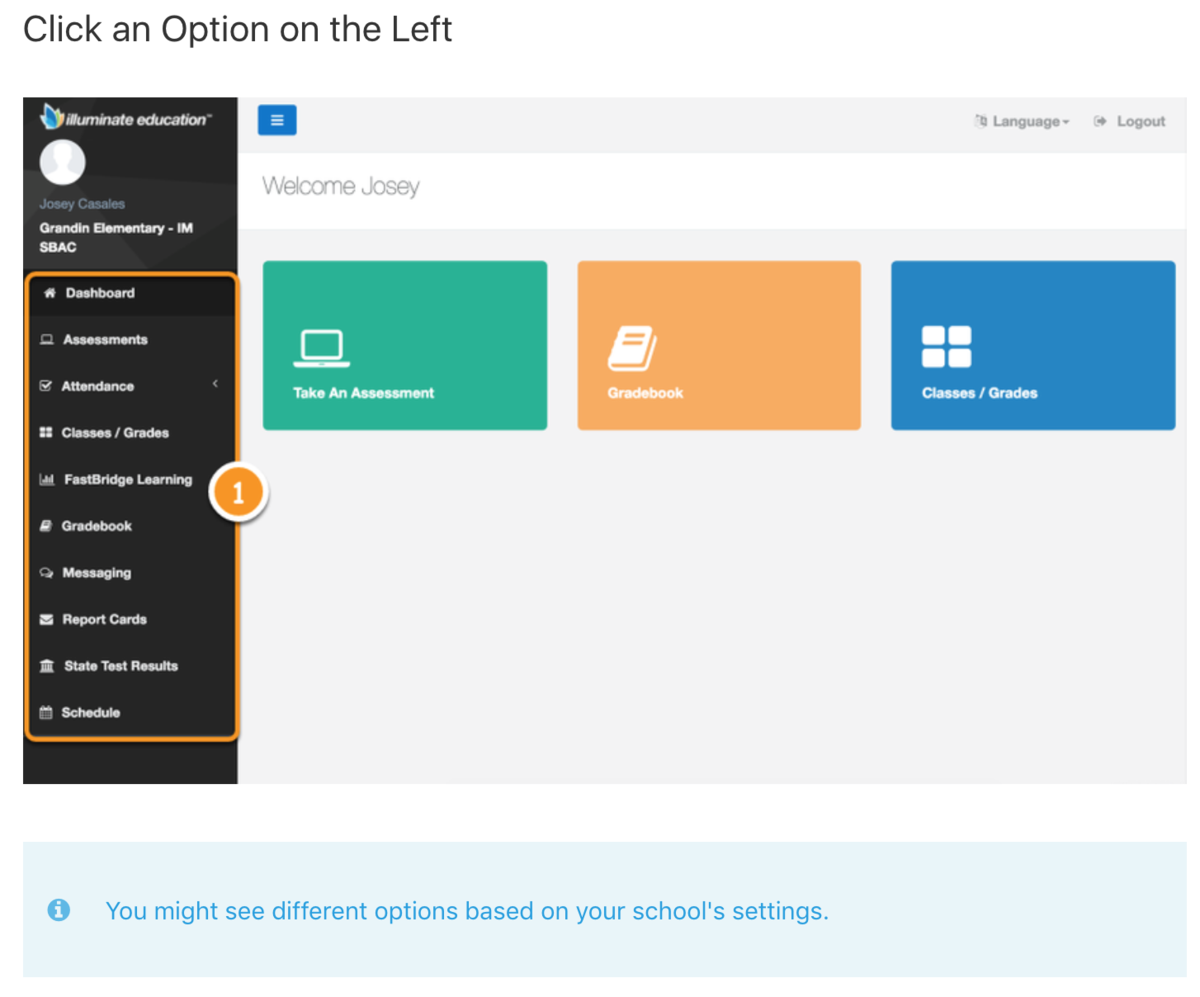Viewport: 1200px width, 997px height.
Task: Select Dashboard in the sidebar
Action: tap(131, 293)
